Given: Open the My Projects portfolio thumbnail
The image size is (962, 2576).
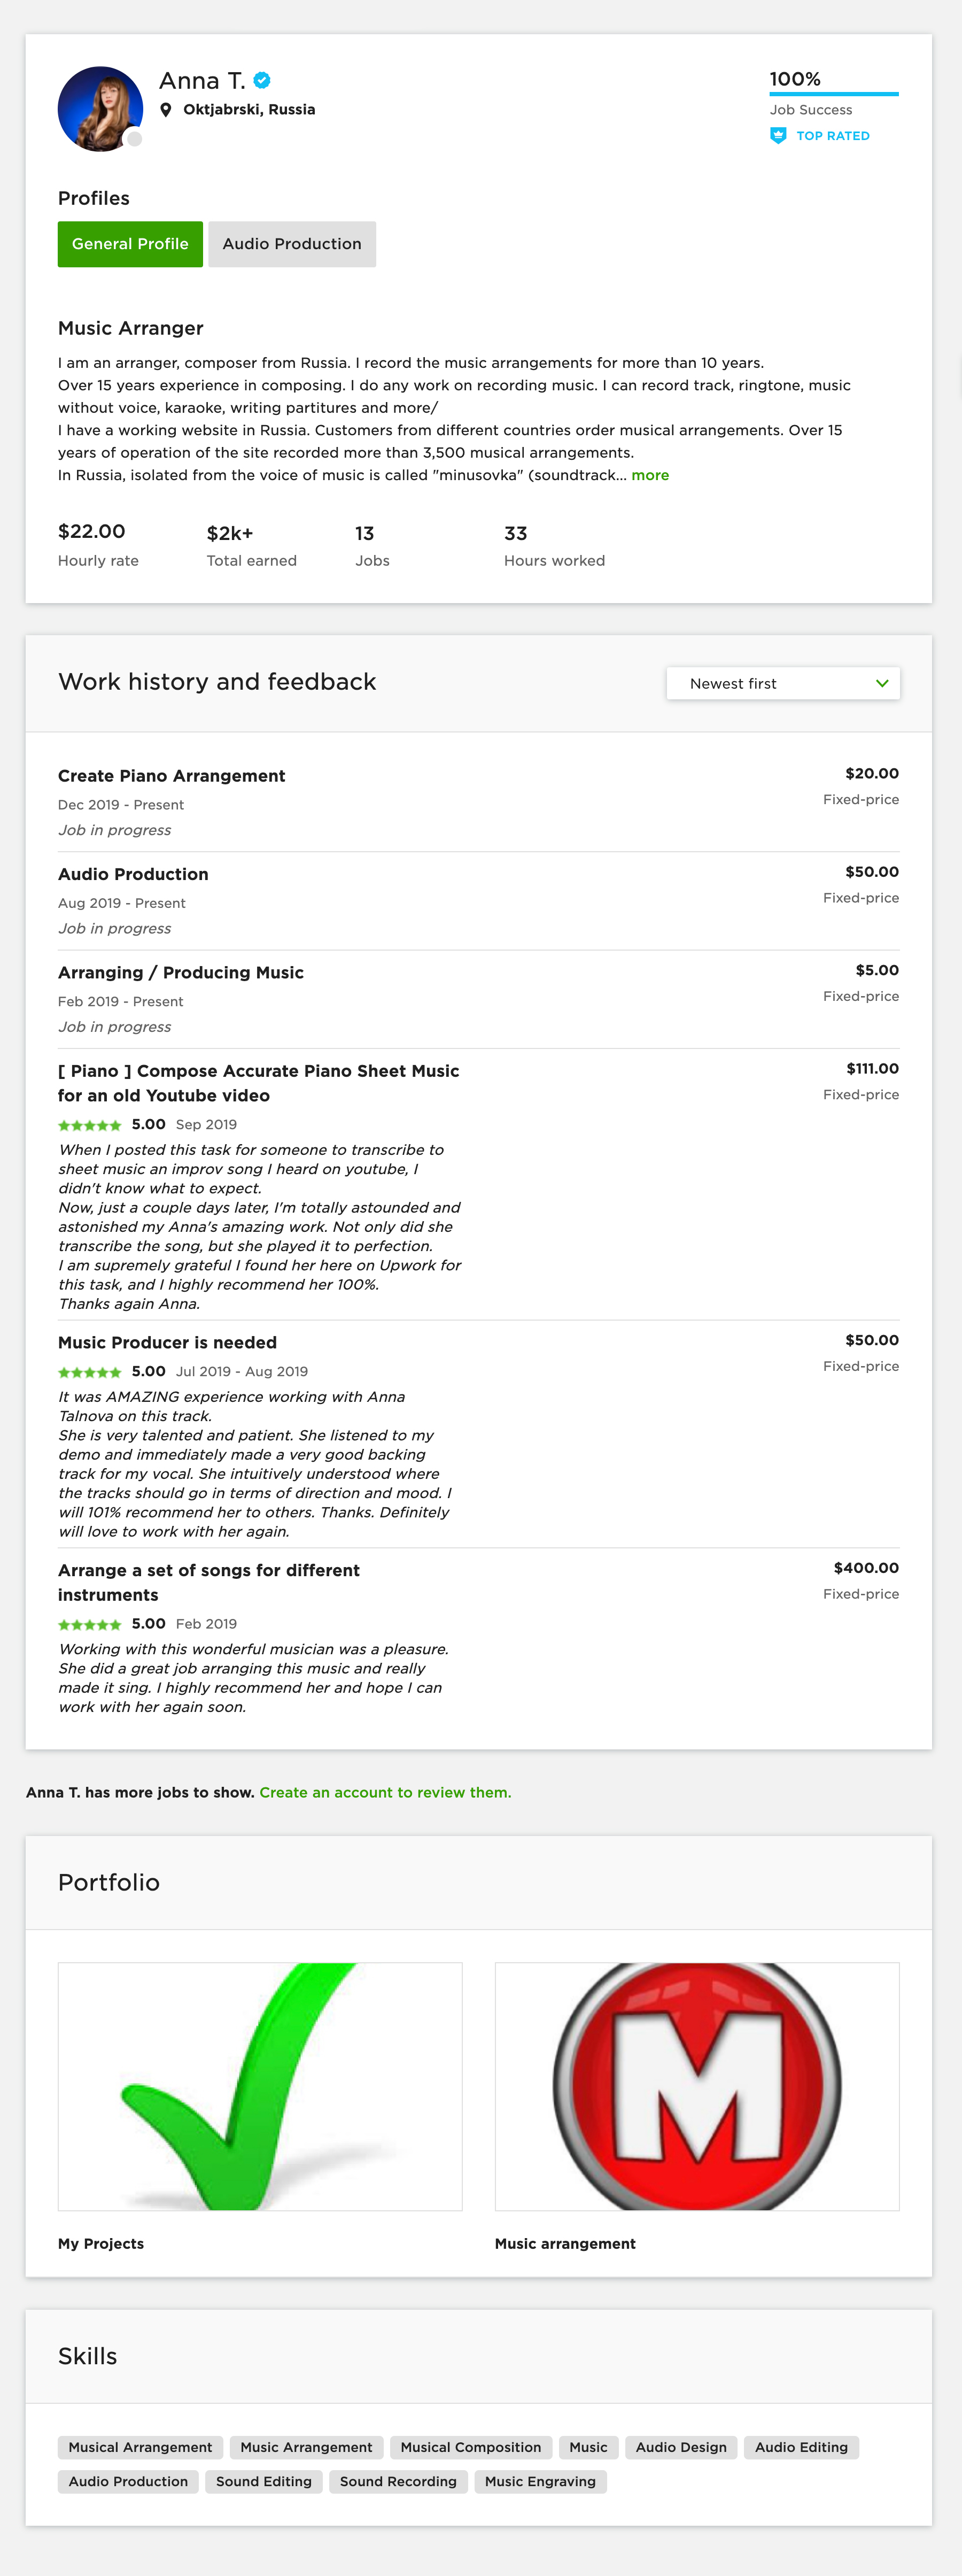Looking at the screenshot, I should [x=260, y=2086].
